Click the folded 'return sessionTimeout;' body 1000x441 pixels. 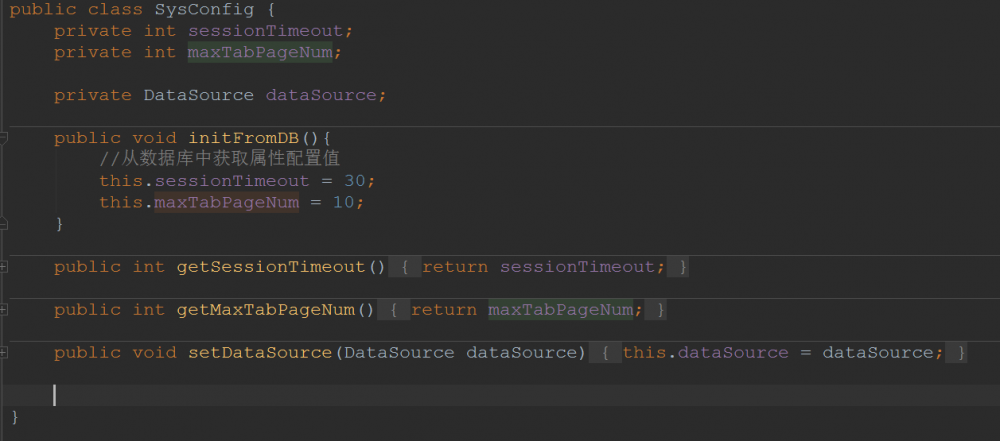tap(542, 267)
